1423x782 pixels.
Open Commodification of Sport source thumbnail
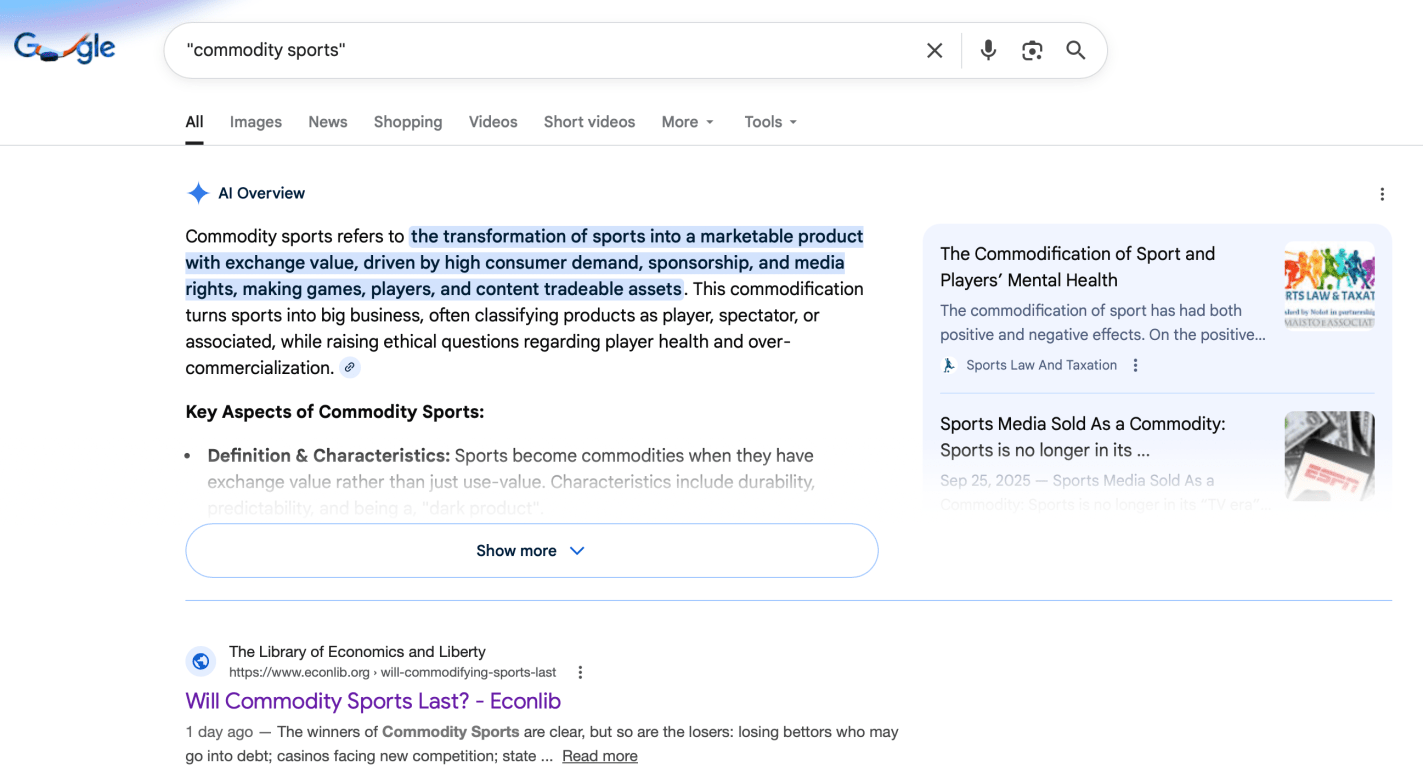click(1328, 285)
